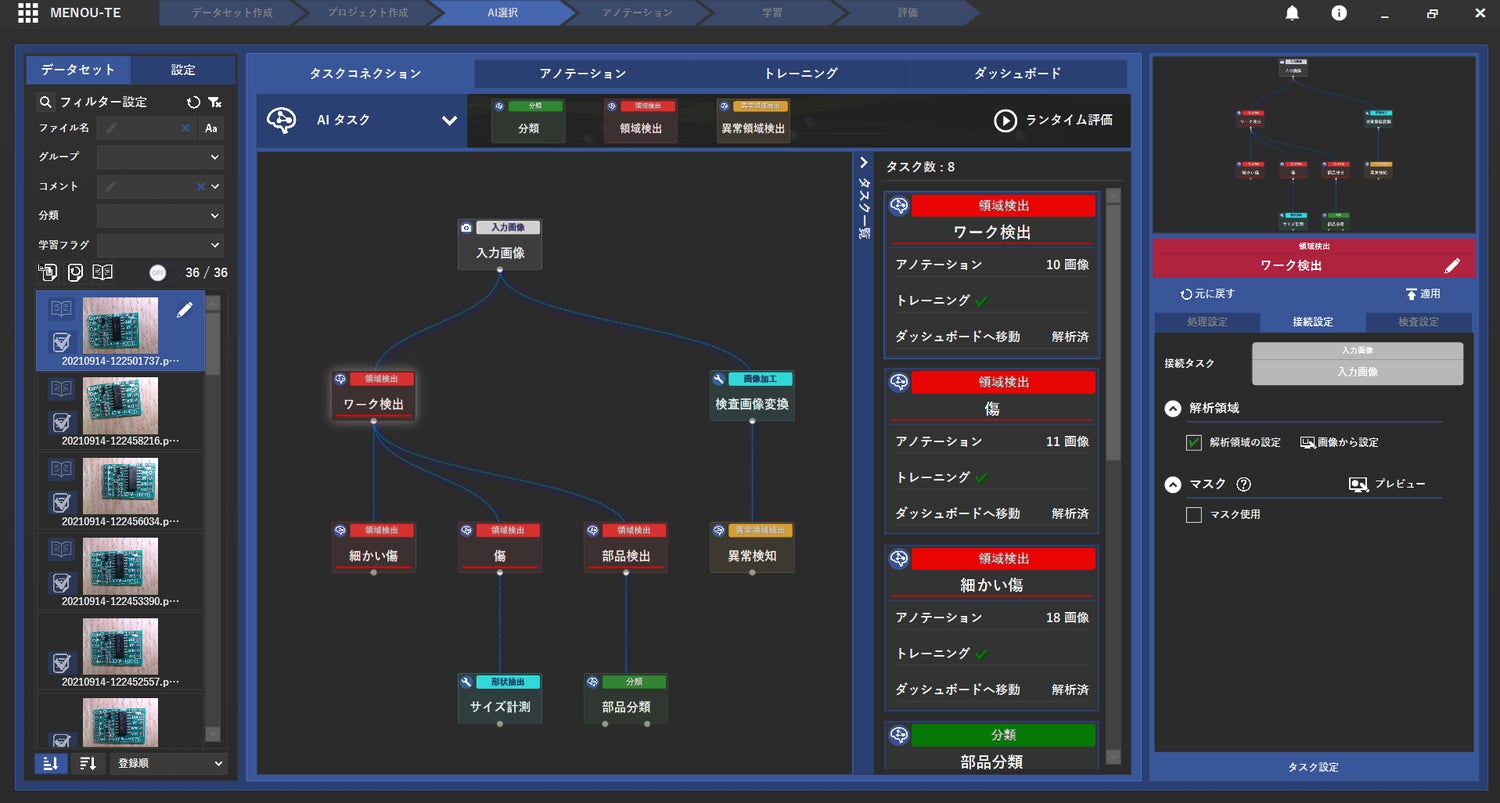1500x803 pixels.
Task: Enable the マスク使用 checkbox
Action: point(1194,515)
